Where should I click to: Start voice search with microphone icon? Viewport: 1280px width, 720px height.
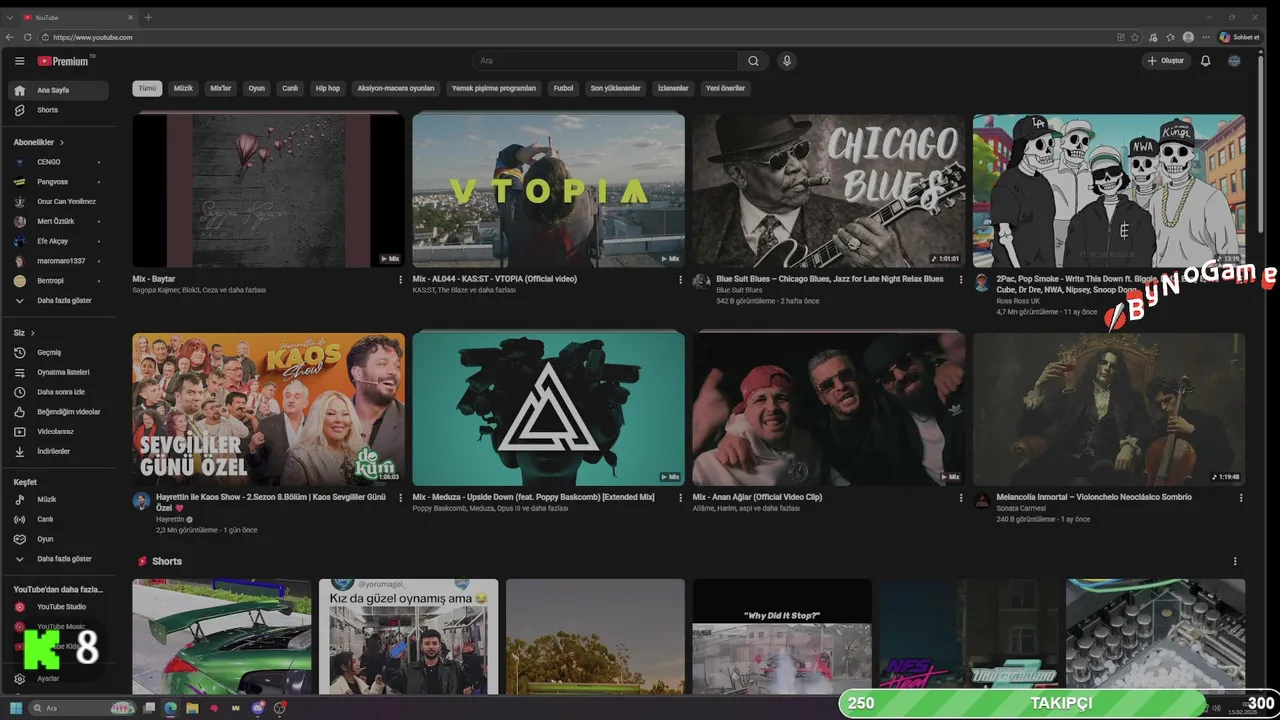pyautogui.click(x=787, y=61)
